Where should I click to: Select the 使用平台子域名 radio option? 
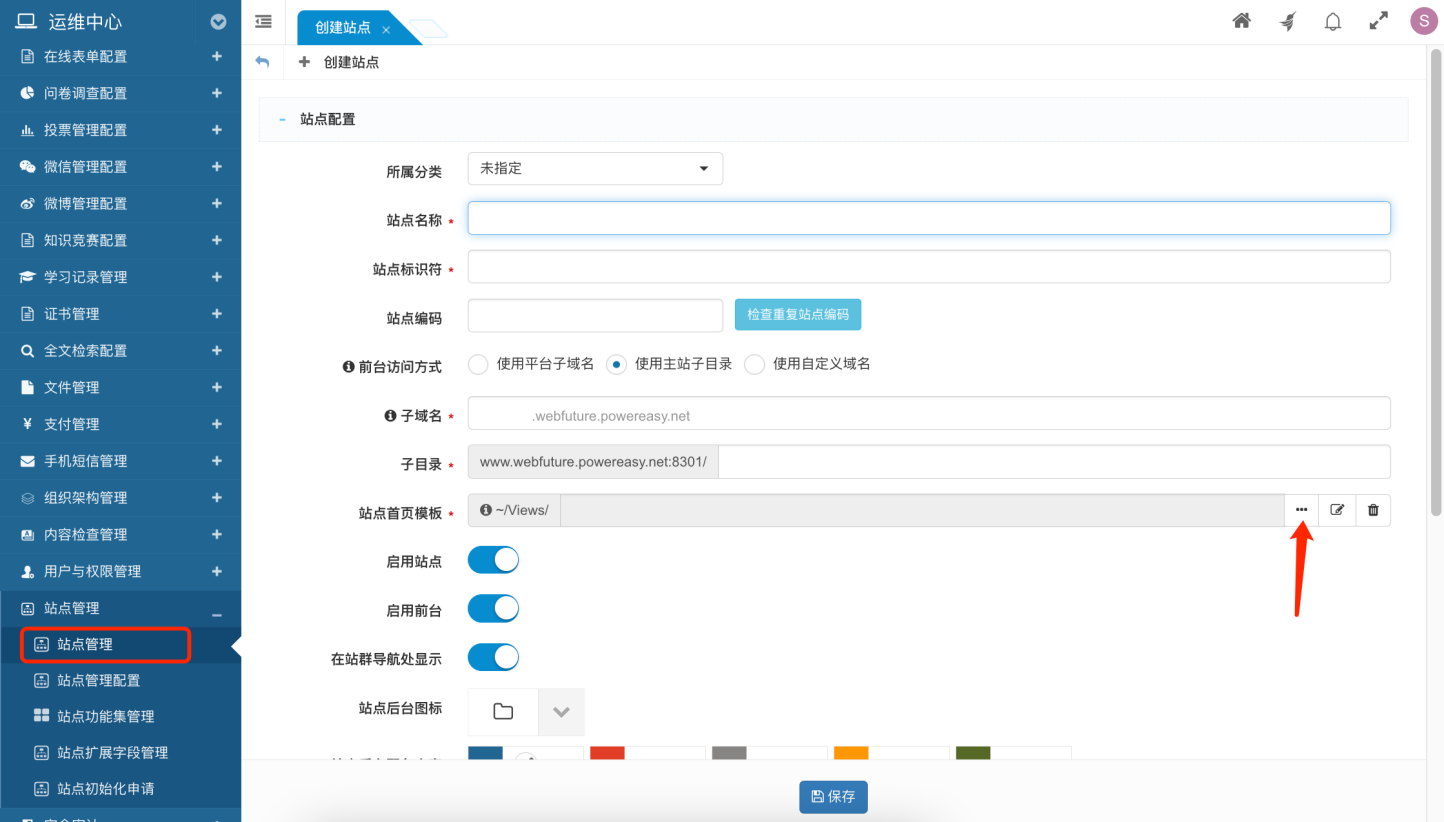coord(478,364)
